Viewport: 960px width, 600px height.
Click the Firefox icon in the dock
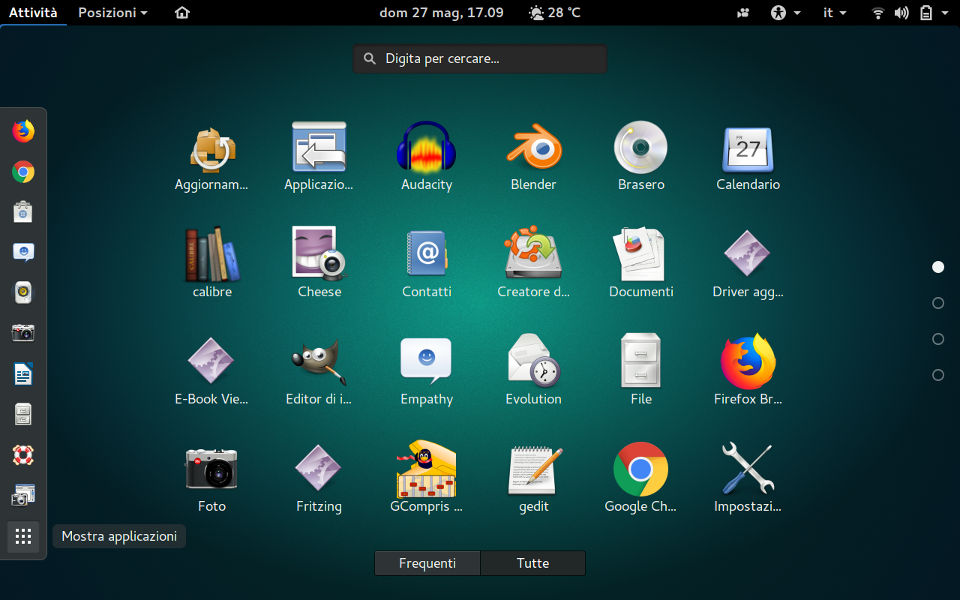23,131
